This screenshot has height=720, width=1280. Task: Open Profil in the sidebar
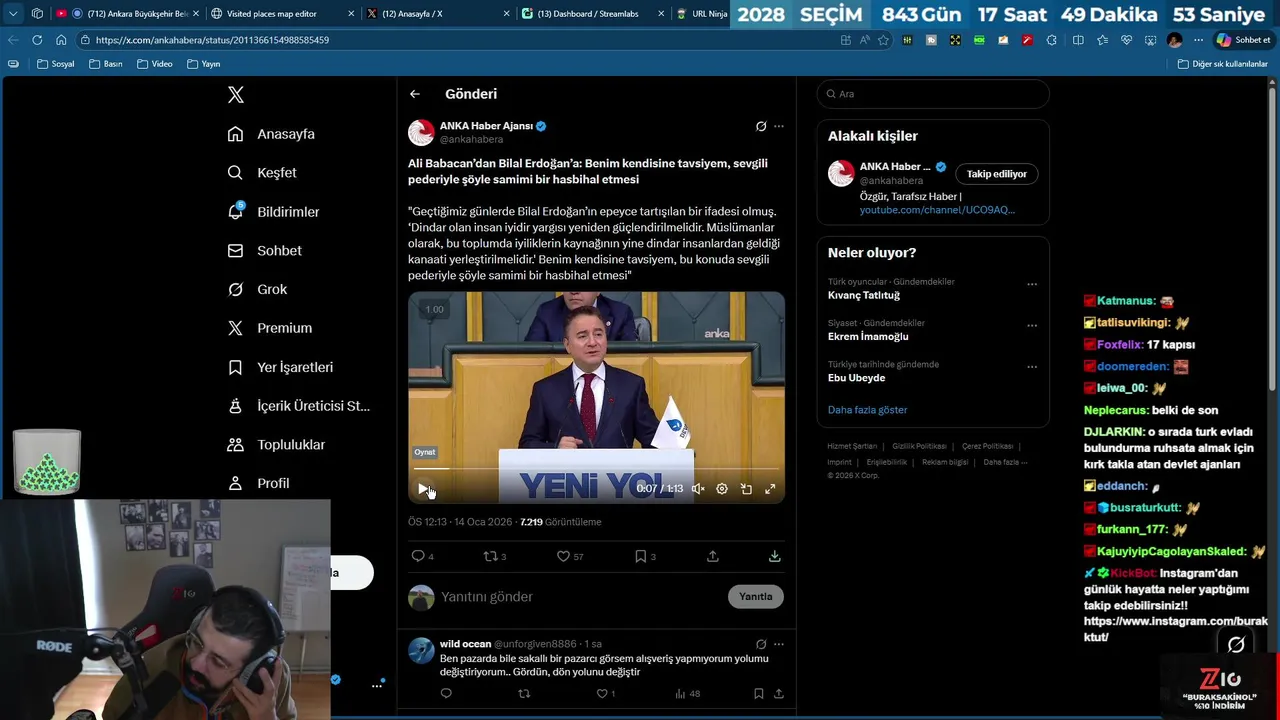pos(258,483)
